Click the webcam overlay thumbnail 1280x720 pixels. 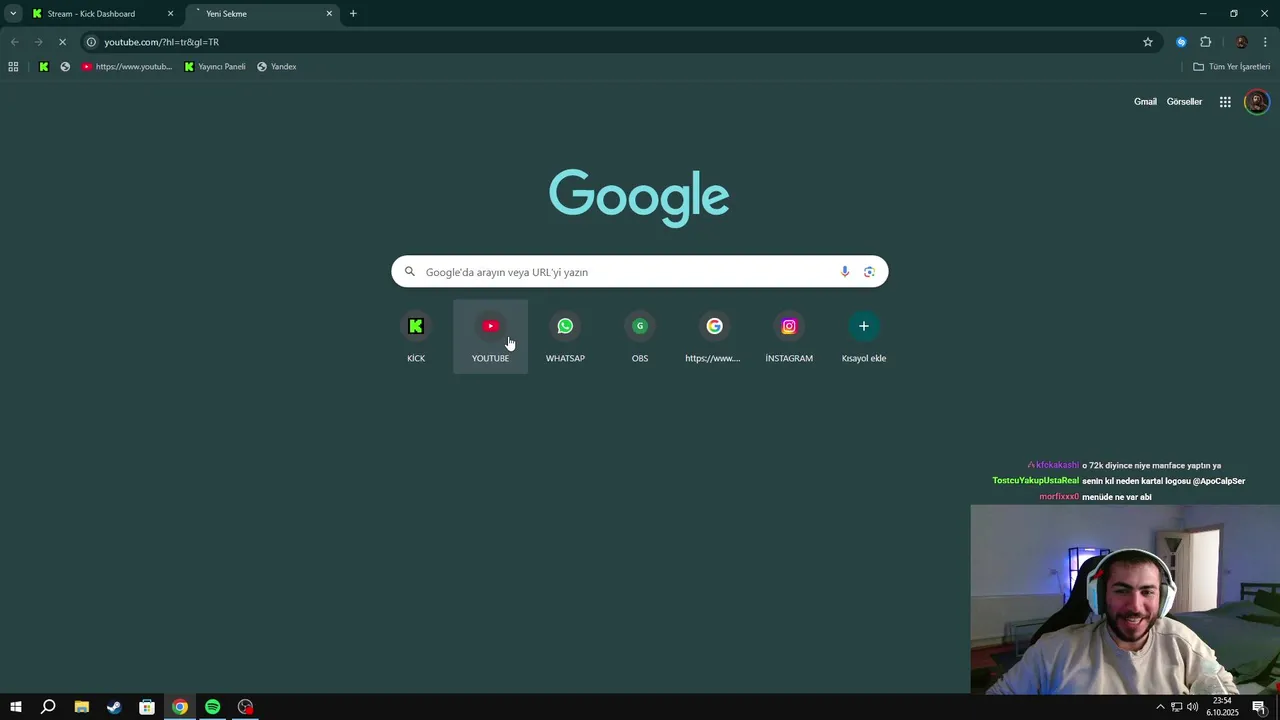(1125, 599)
